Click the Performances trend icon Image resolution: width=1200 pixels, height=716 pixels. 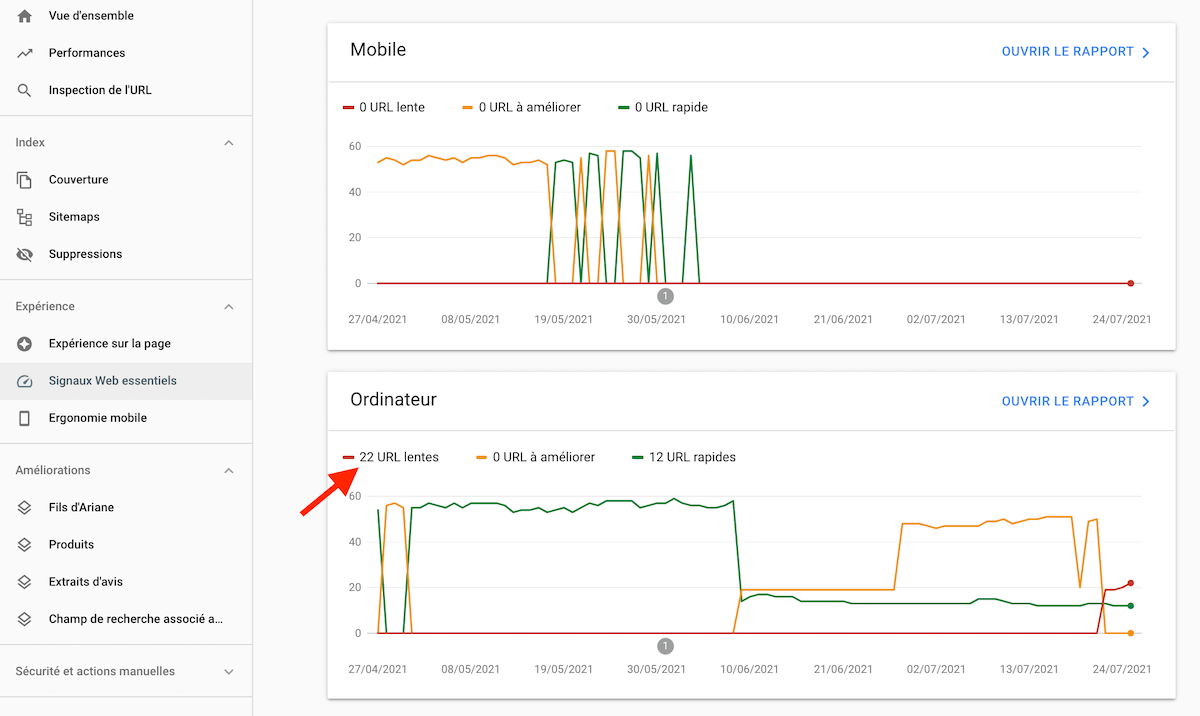[25, 53]
